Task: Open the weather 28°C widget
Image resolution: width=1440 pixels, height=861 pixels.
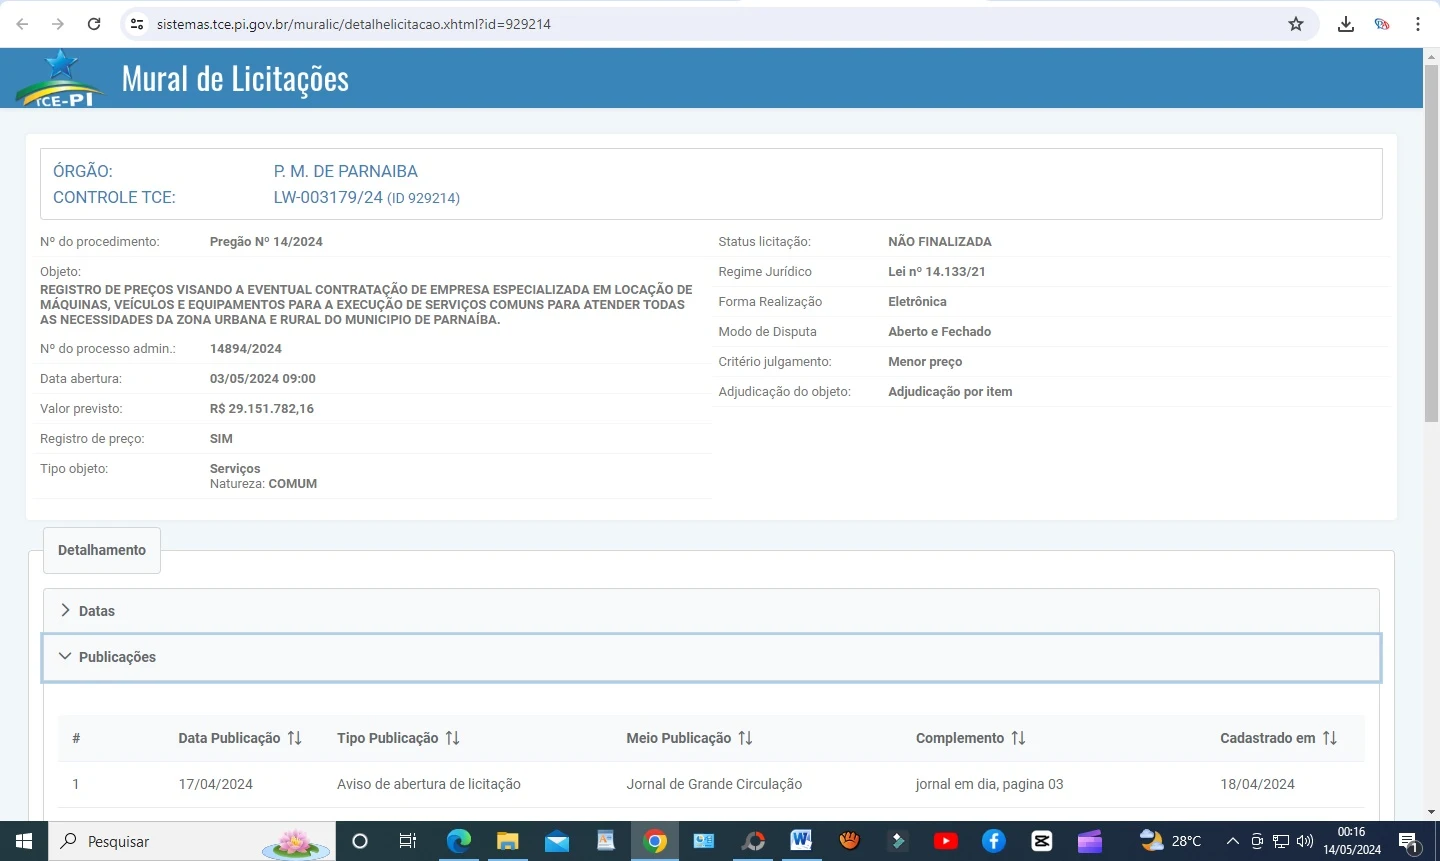Action: pyautogui.click(x=1170, y=841)
